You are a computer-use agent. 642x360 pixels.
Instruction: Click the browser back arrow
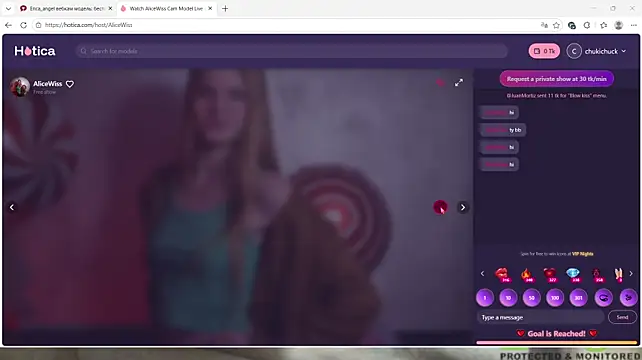(x=8, y=25)
